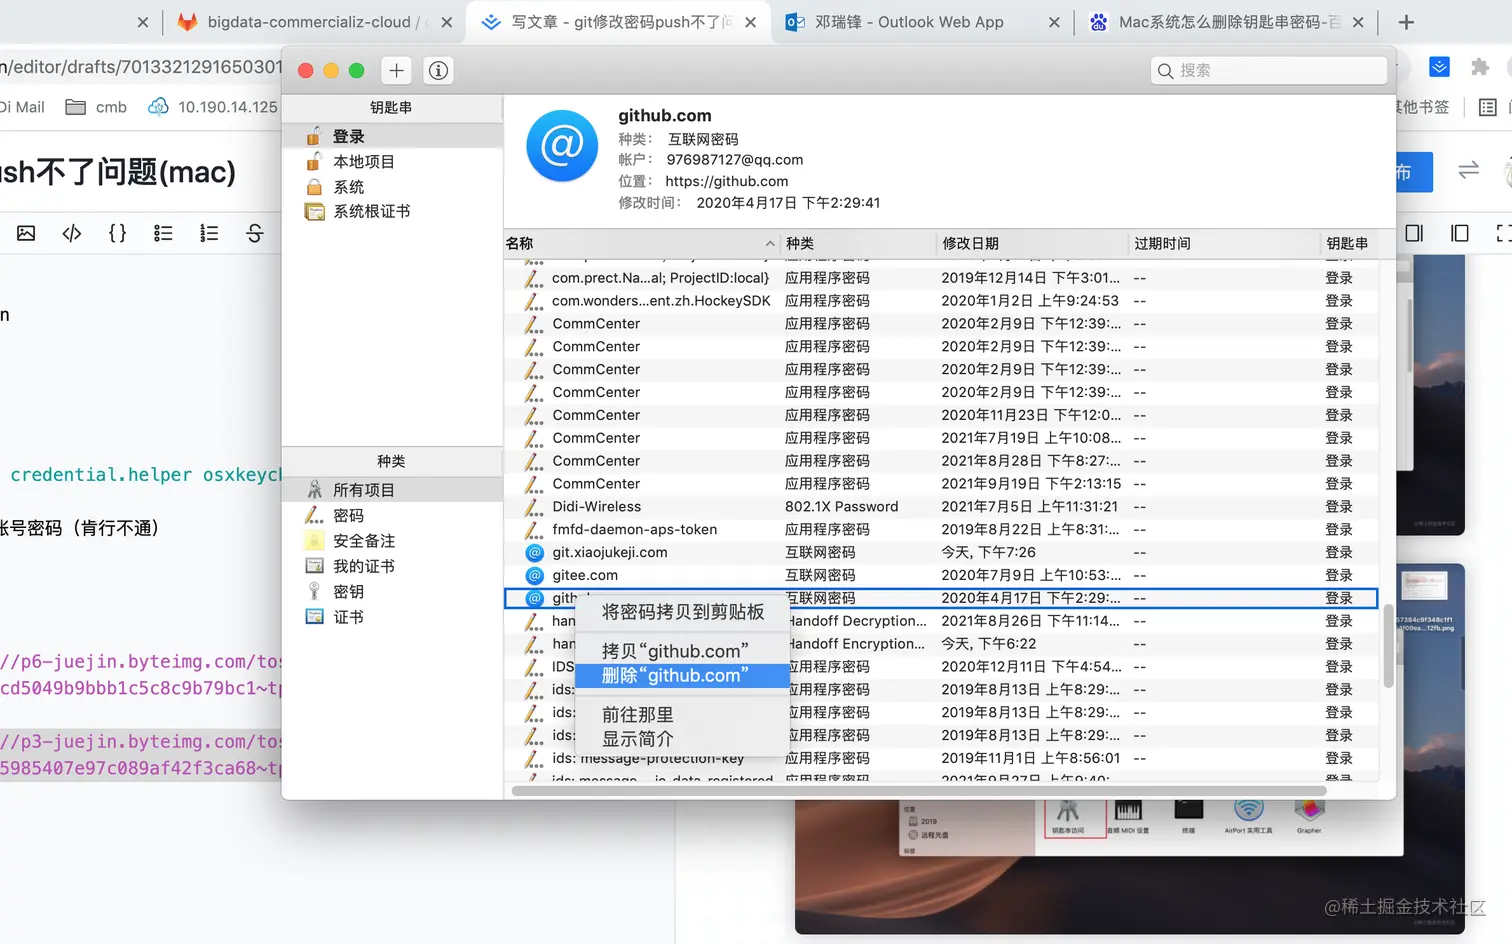Select the Handoff Decryption row

point(941,621)
